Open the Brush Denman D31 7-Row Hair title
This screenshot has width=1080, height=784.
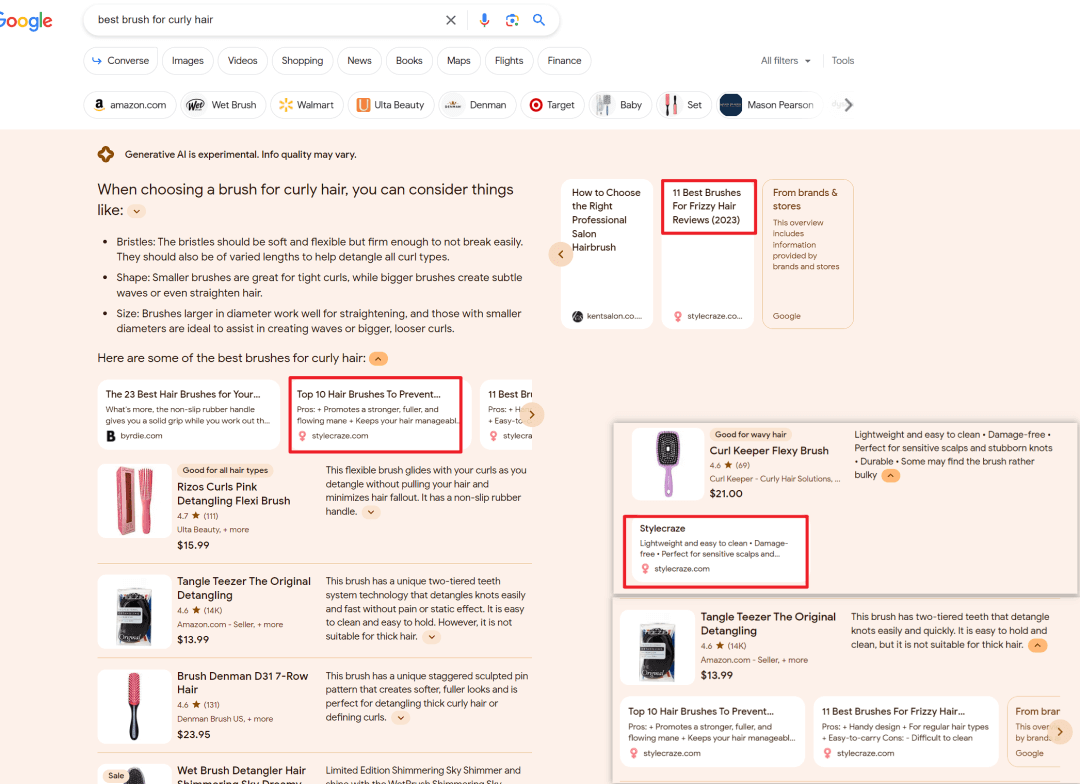pos(242,683)
